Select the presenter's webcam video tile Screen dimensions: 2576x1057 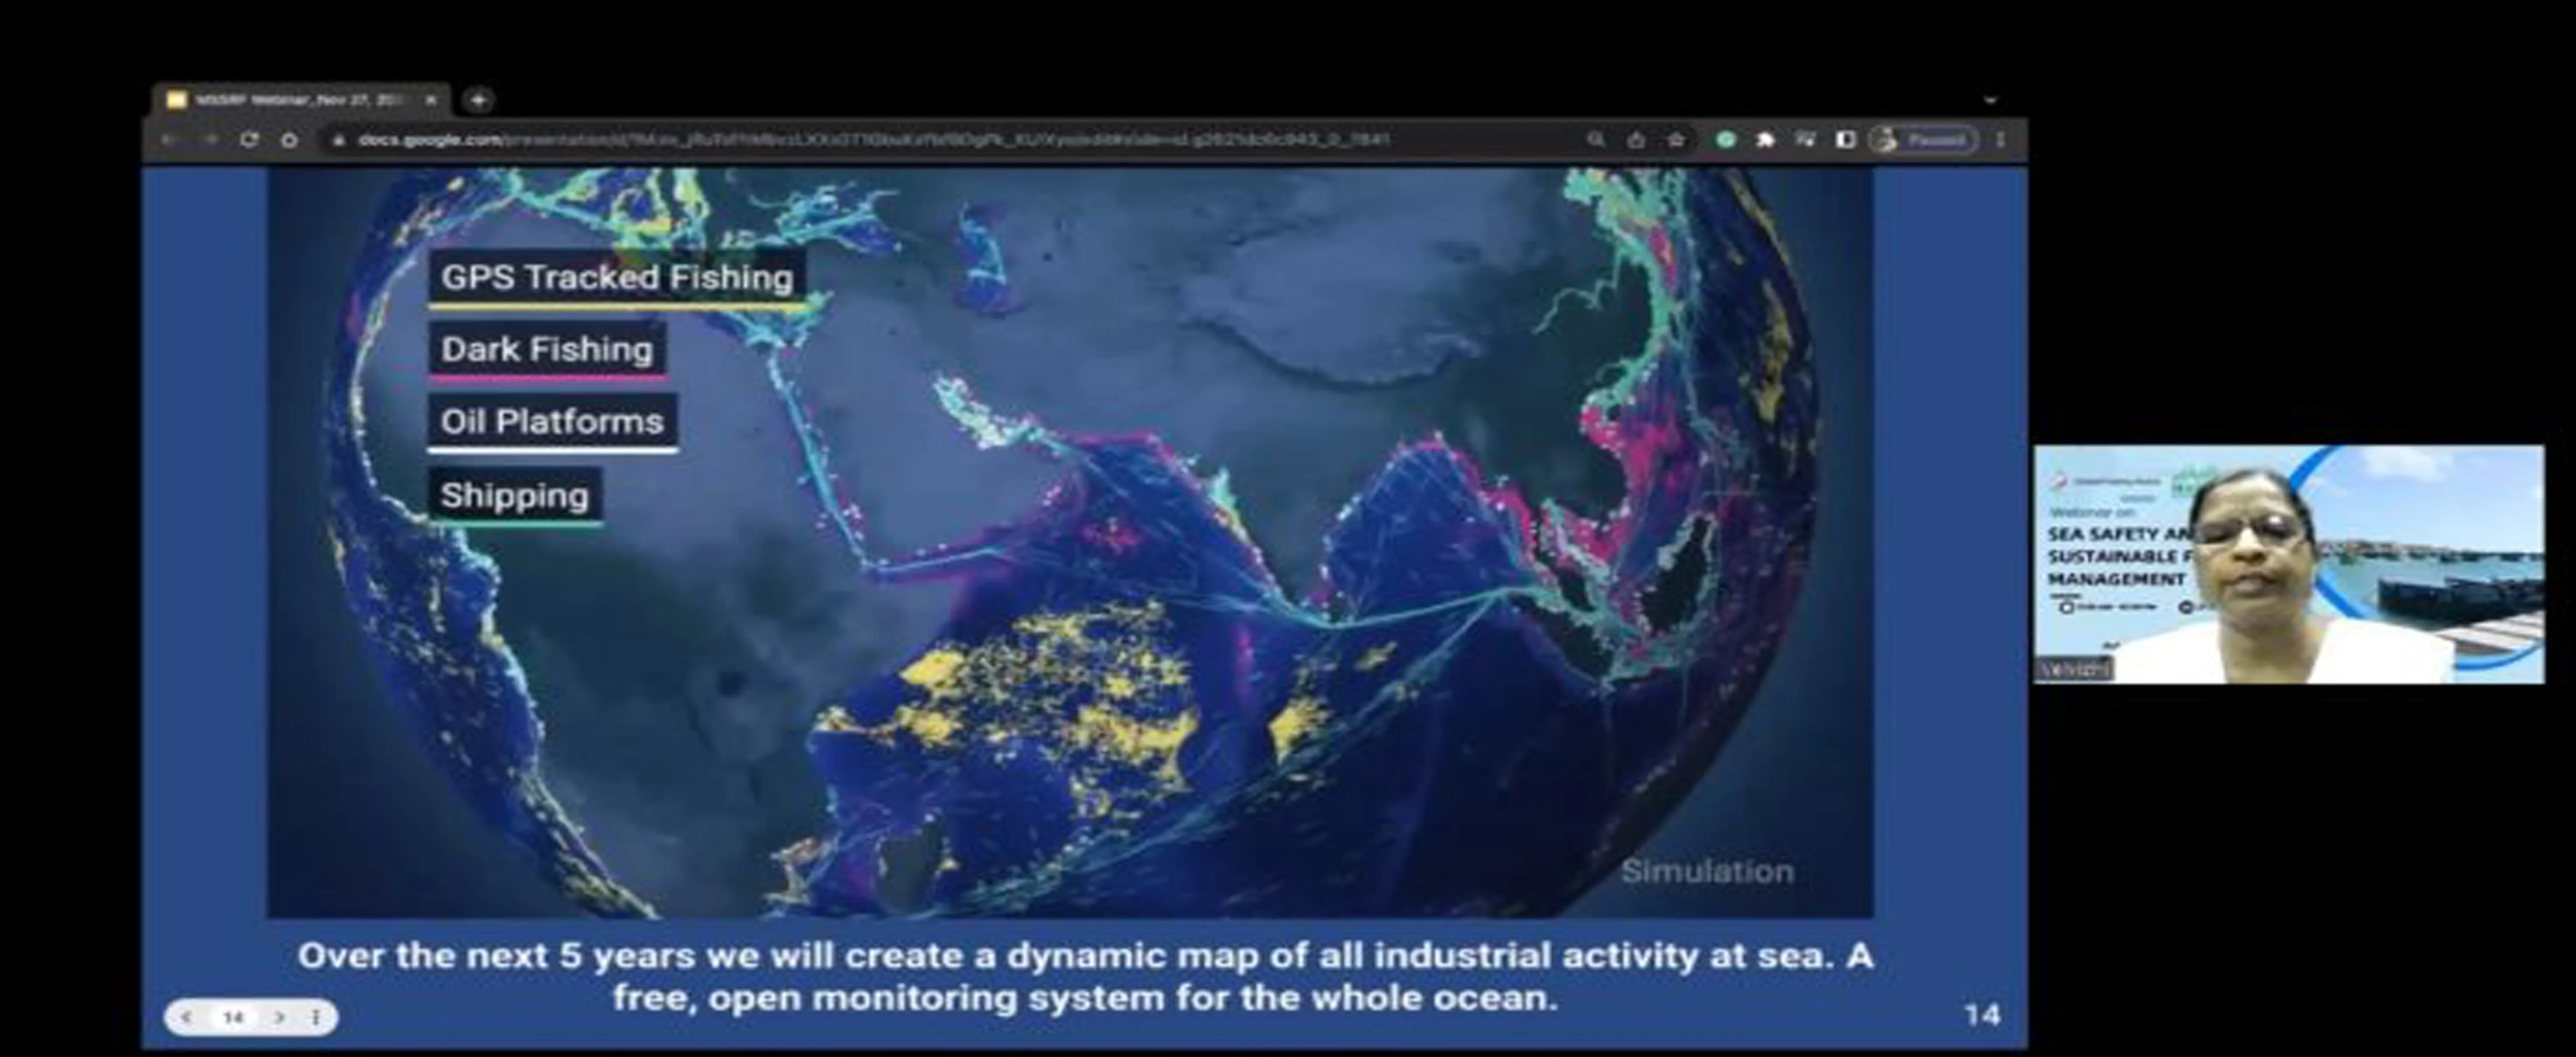pos(2289,565)
